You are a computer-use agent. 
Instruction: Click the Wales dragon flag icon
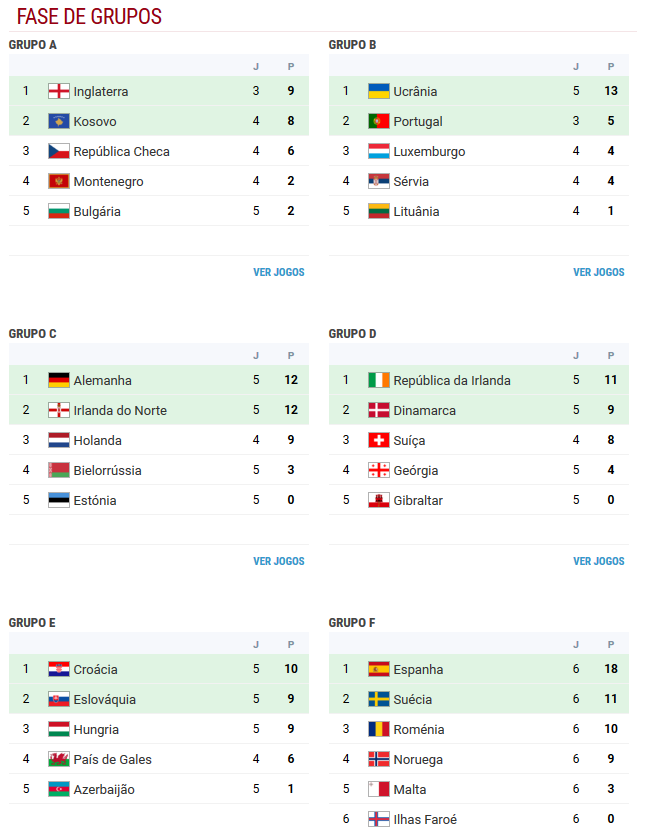click(x=58, y=759)
